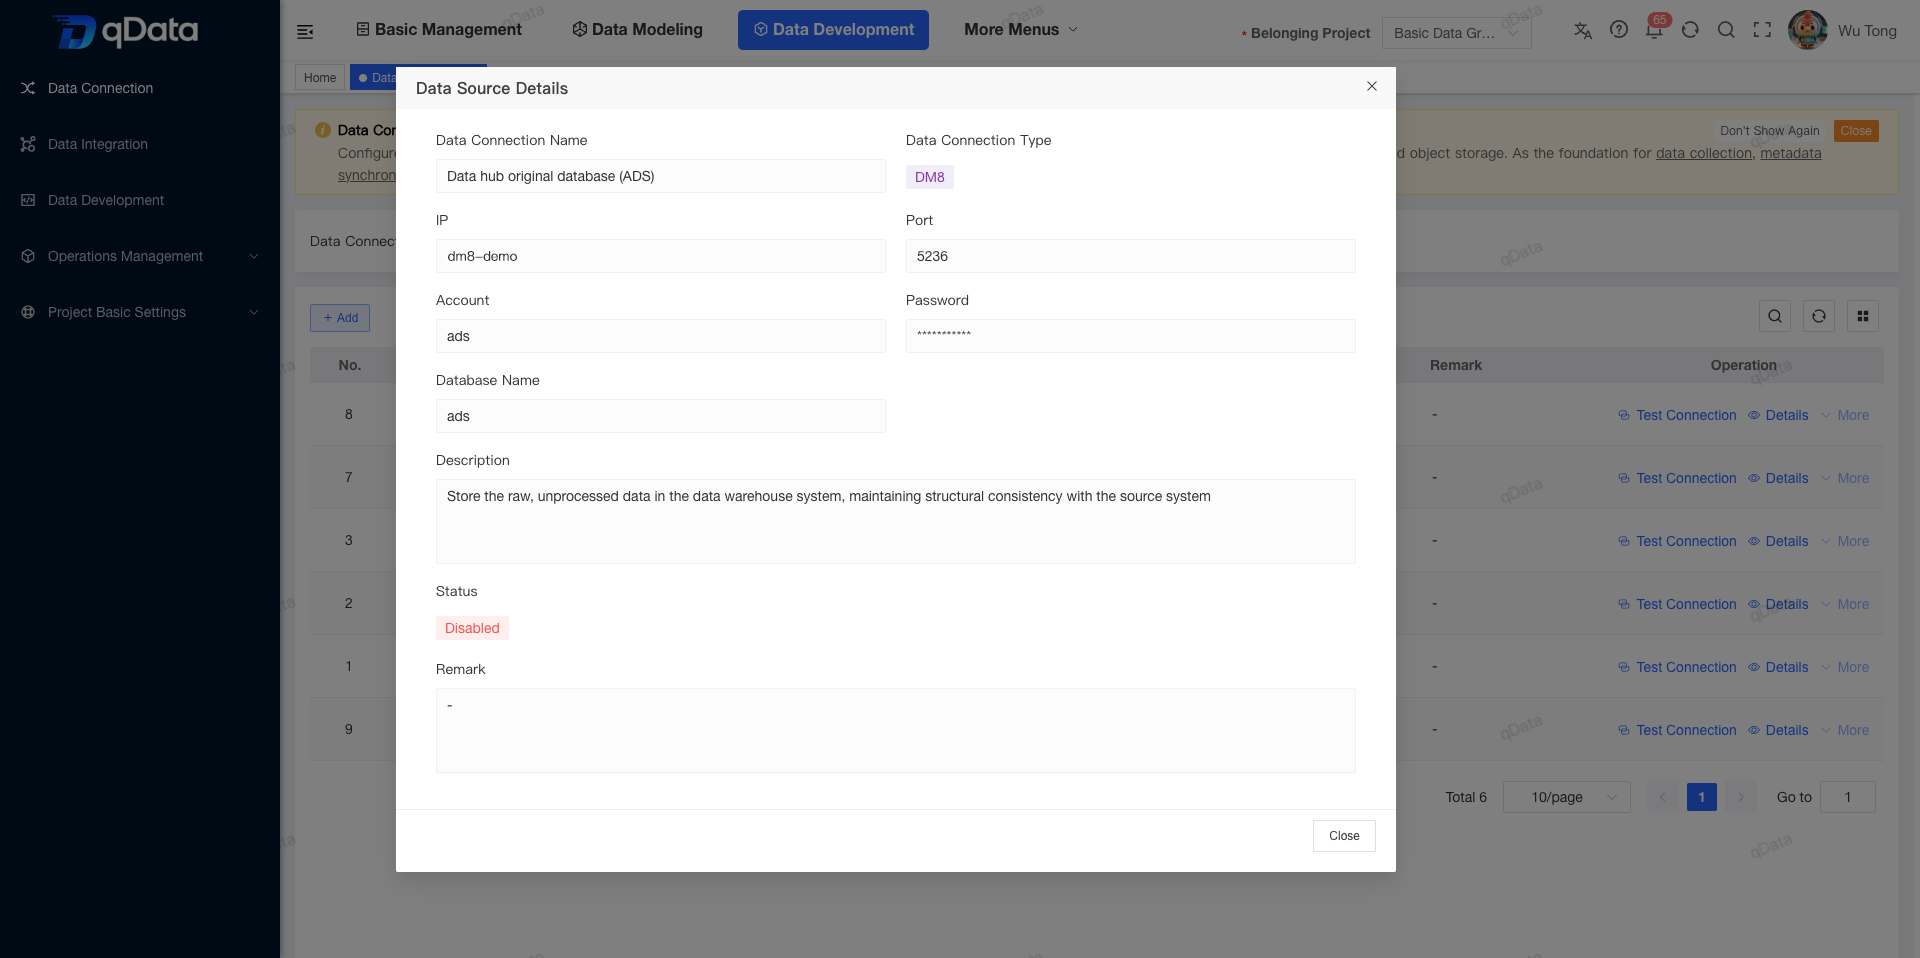Click the Disabled status tag

click(472, 628)
